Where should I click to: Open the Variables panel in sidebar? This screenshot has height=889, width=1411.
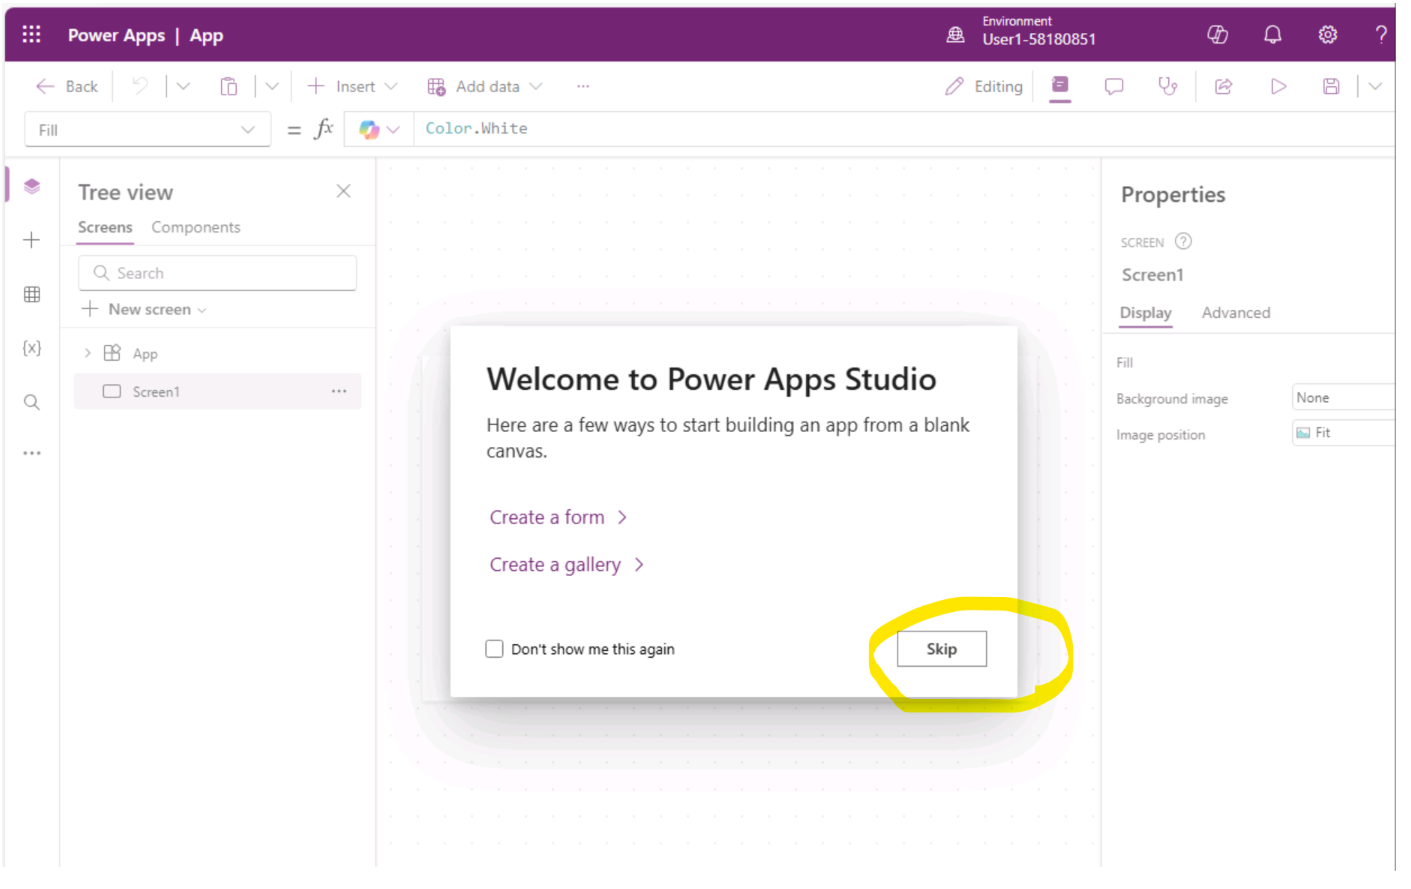pos(32,348)
